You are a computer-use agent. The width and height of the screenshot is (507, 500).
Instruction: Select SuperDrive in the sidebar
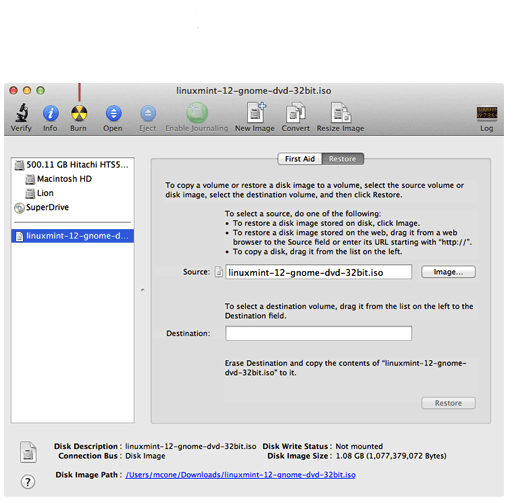click(72, 207)
